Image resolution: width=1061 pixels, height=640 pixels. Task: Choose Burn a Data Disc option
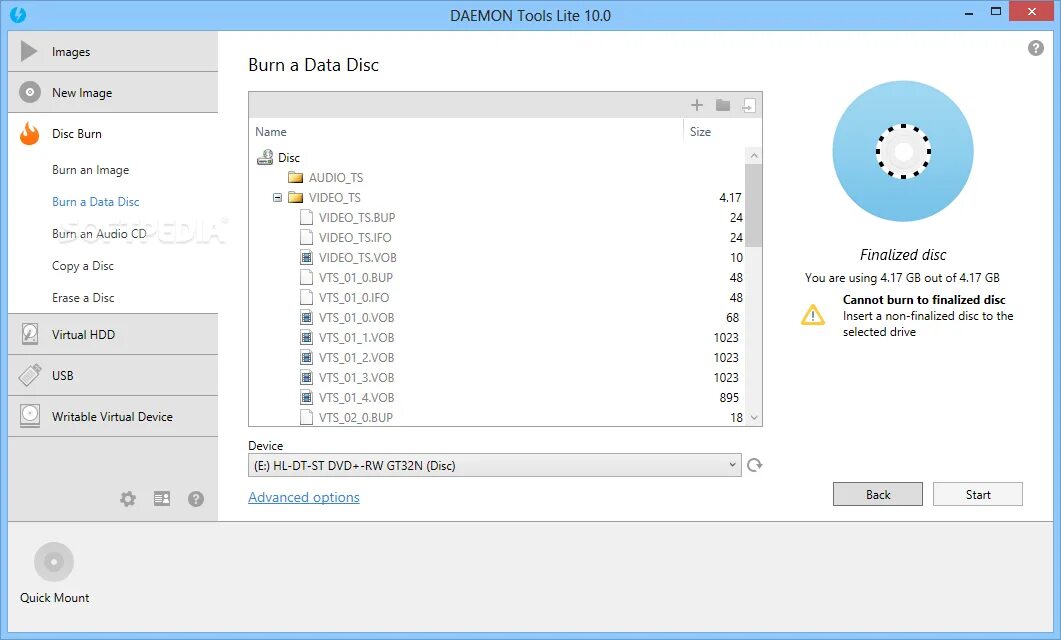95,202
